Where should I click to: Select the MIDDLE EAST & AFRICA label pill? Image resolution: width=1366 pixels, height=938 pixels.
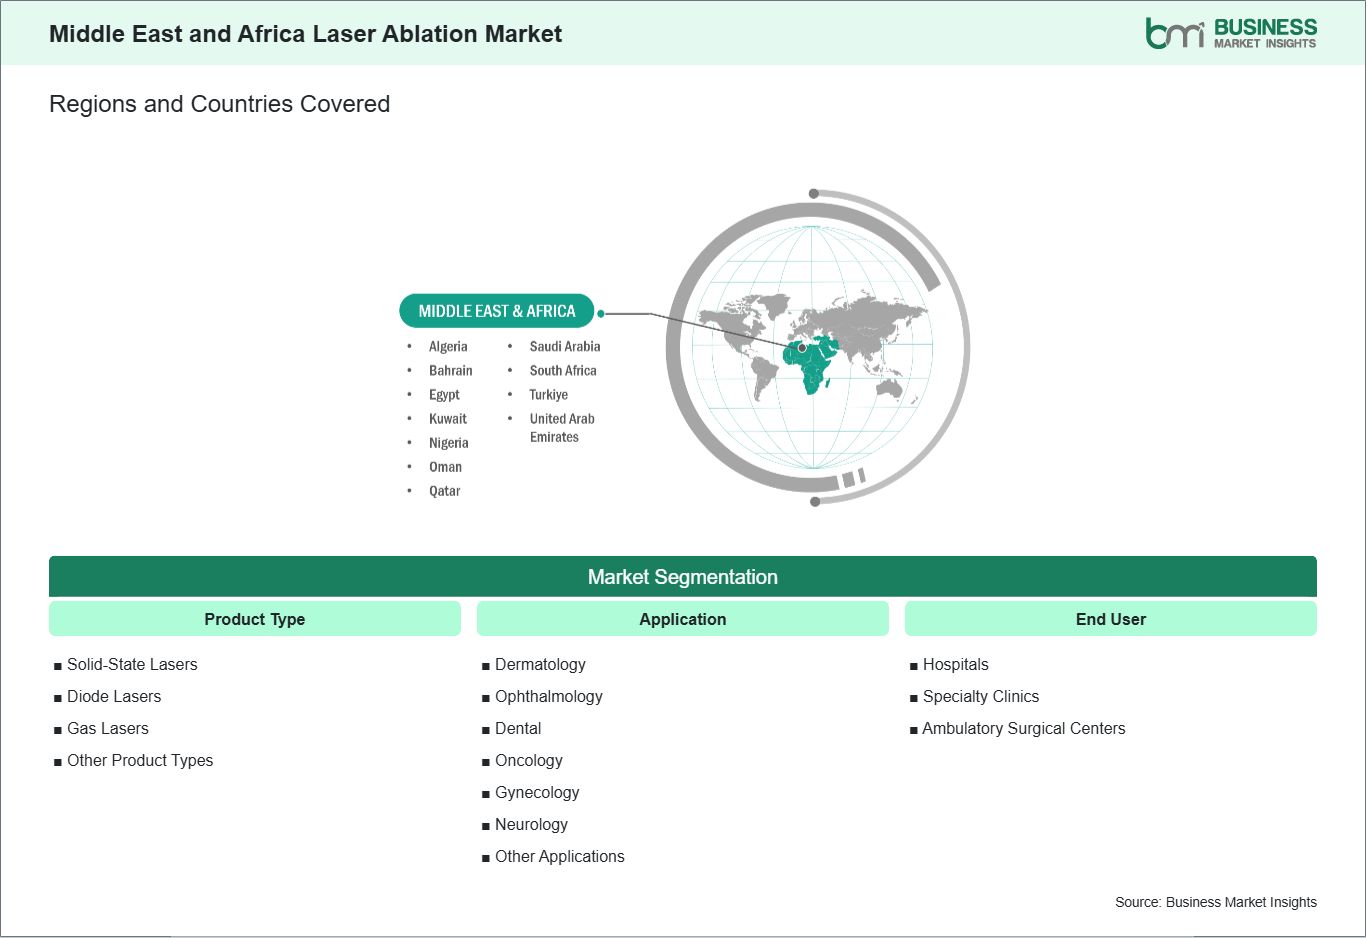(497, 311)
